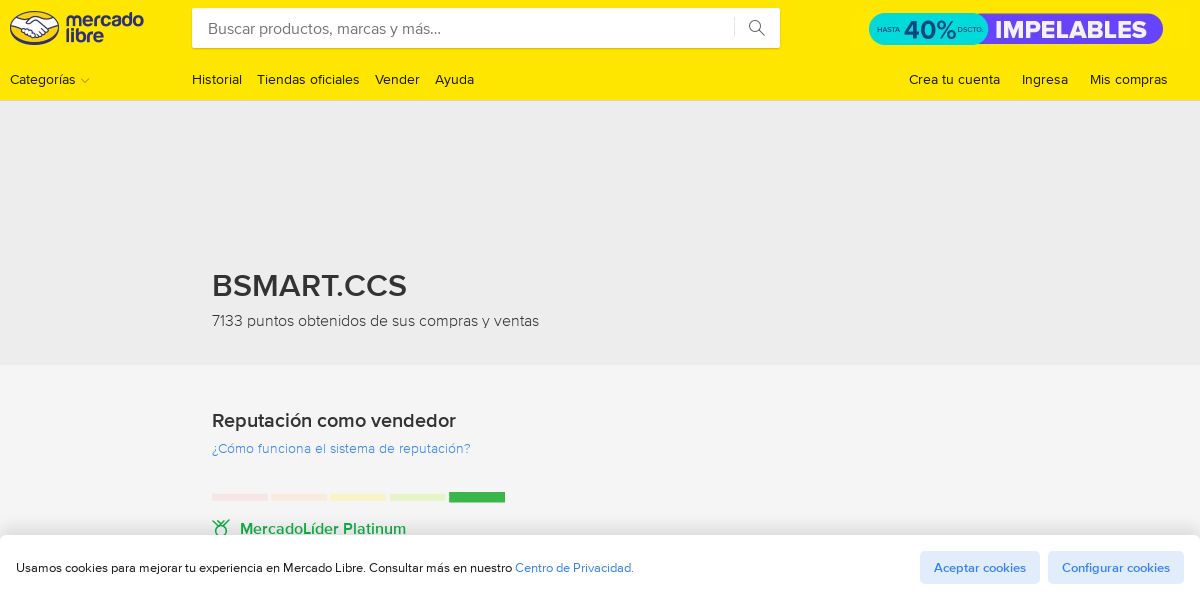1200x600 pixels.
Task: Open the Historial menu item
Action: (217, 80)
